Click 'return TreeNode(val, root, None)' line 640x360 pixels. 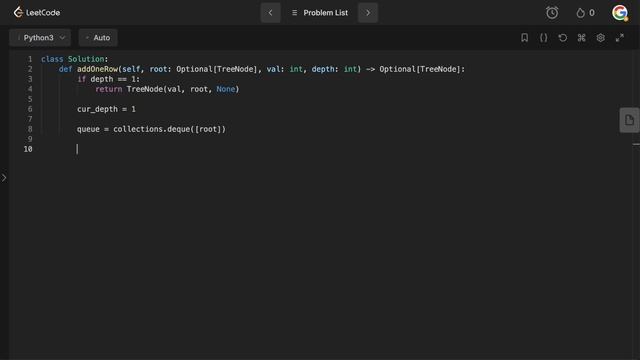tap(167, 89)
